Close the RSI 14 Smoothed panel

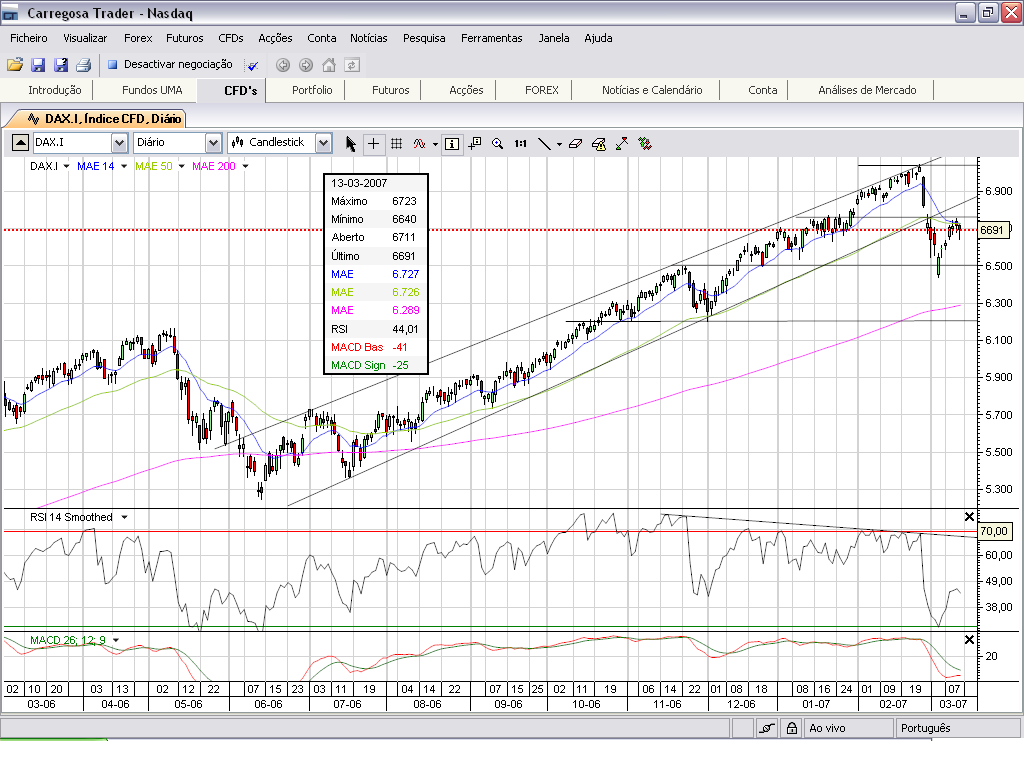[x=970, y=517]
